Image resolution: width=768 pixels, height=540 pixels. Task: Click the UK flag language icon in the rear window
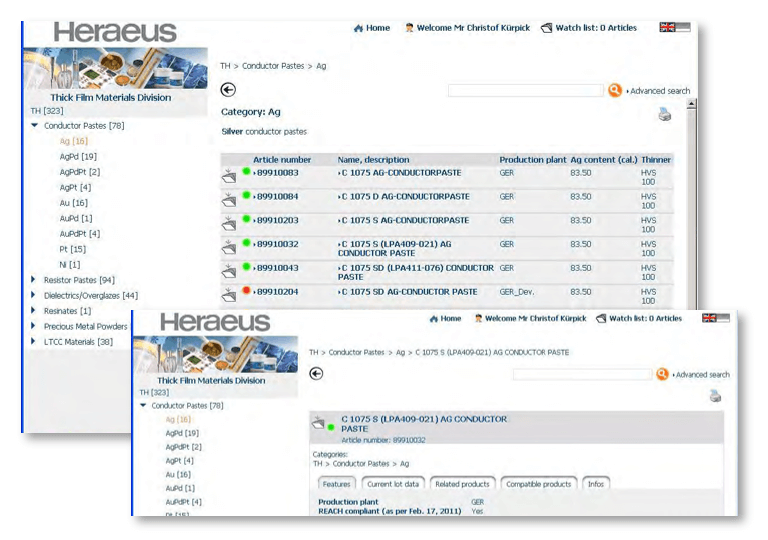coord(667,27)
